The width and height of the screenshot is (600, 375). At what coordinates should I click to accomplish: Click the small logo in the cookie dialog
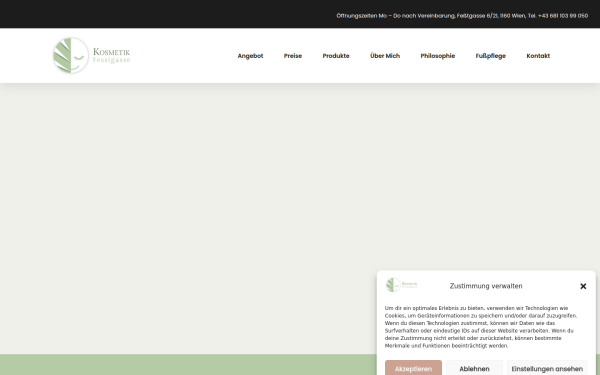401,285
